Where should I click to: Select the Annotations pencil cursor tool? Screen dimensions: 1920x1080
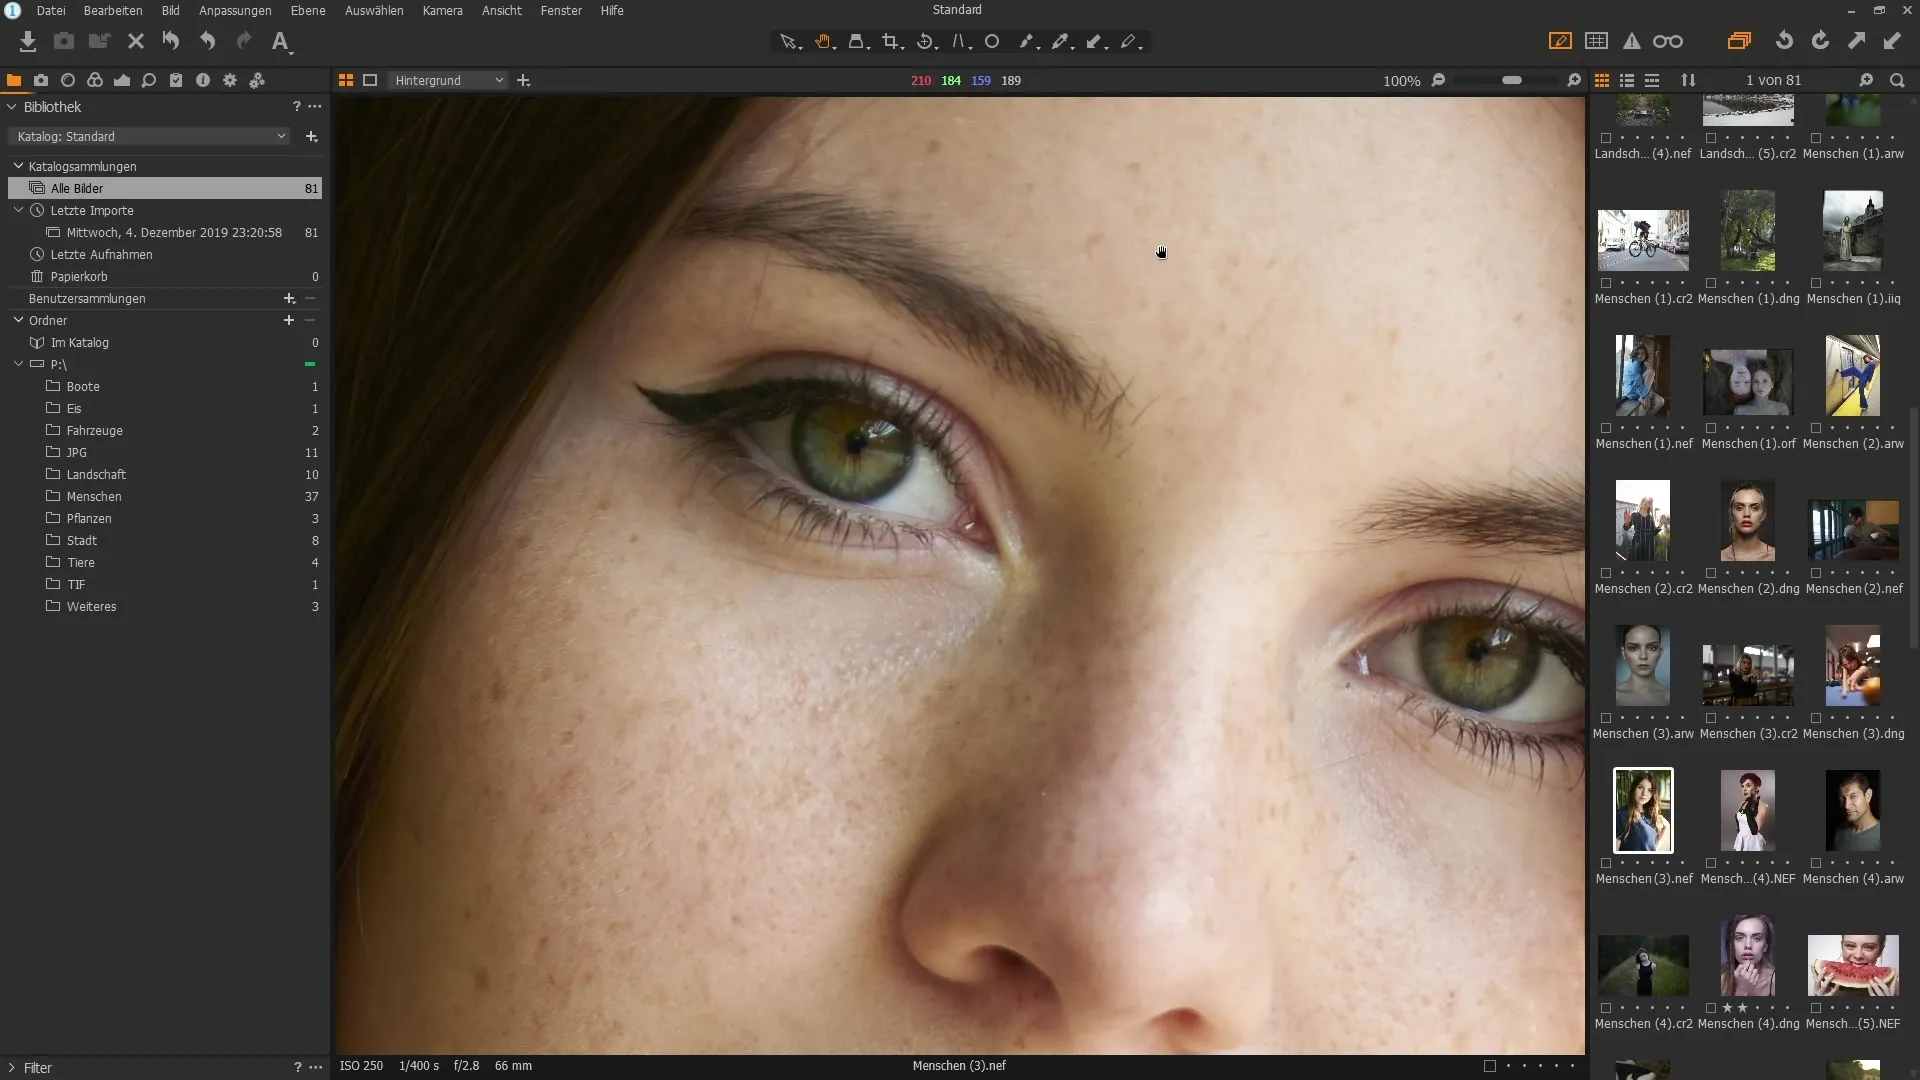1130,42
